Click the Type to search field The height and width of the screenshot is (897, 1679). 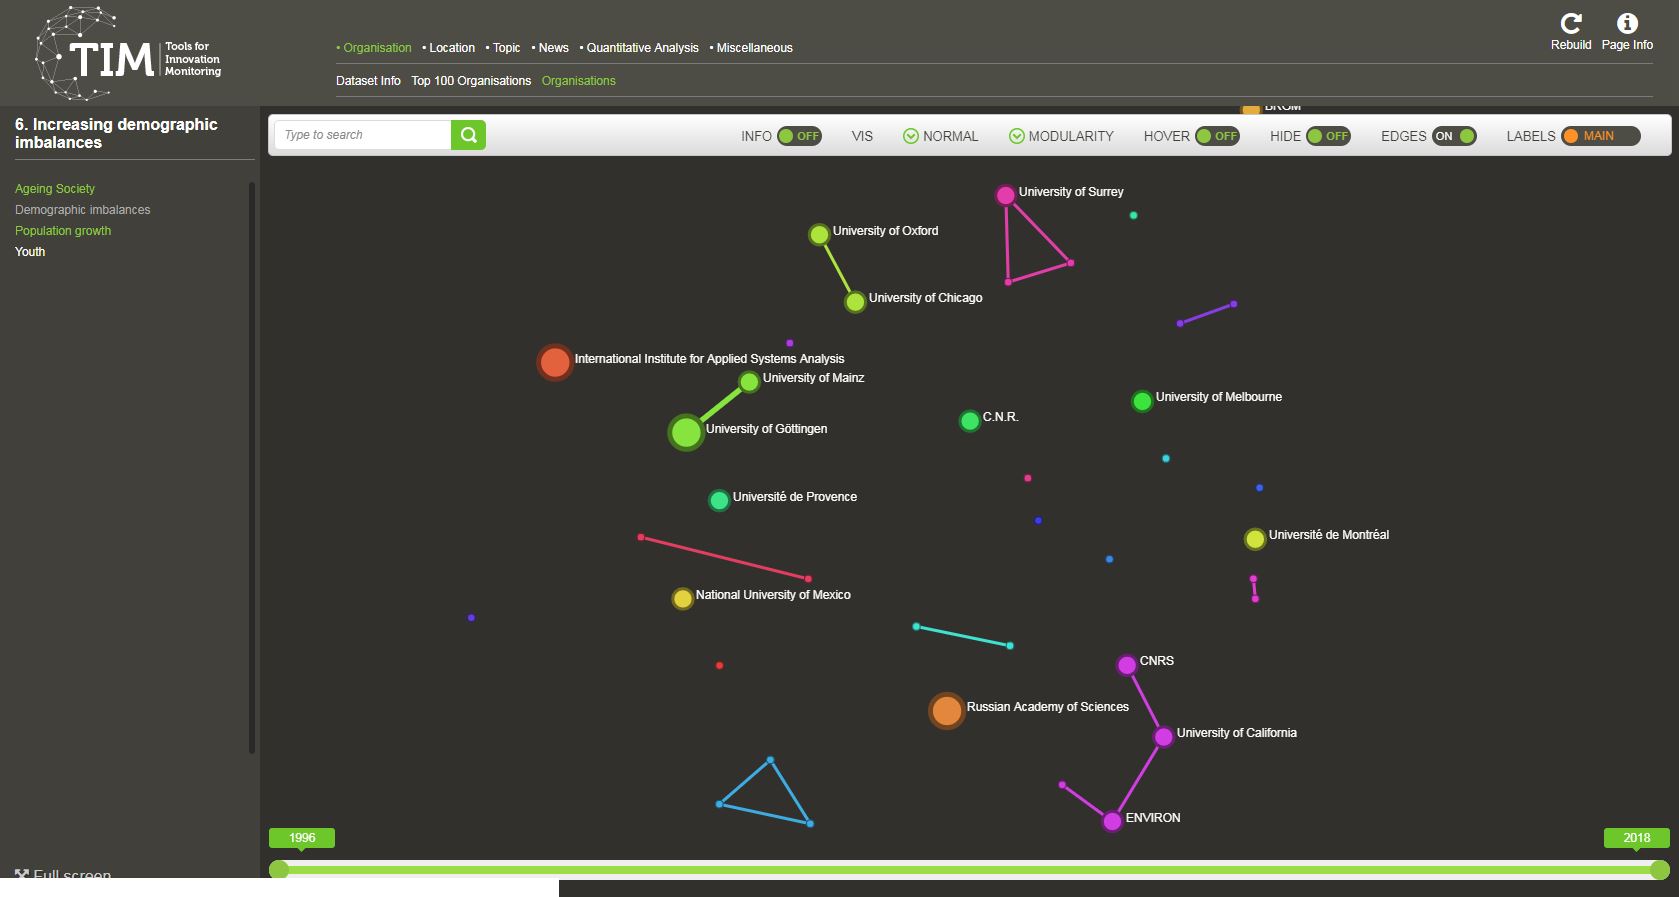363,135
